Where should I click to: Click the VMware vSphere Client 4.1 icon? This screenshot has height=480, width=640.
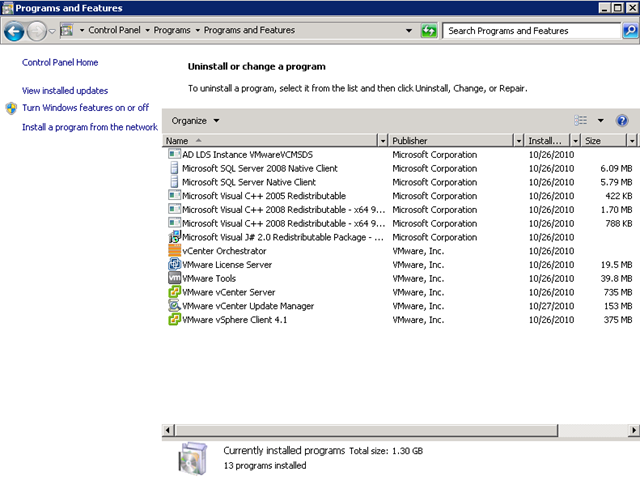(x=174, y=320)
